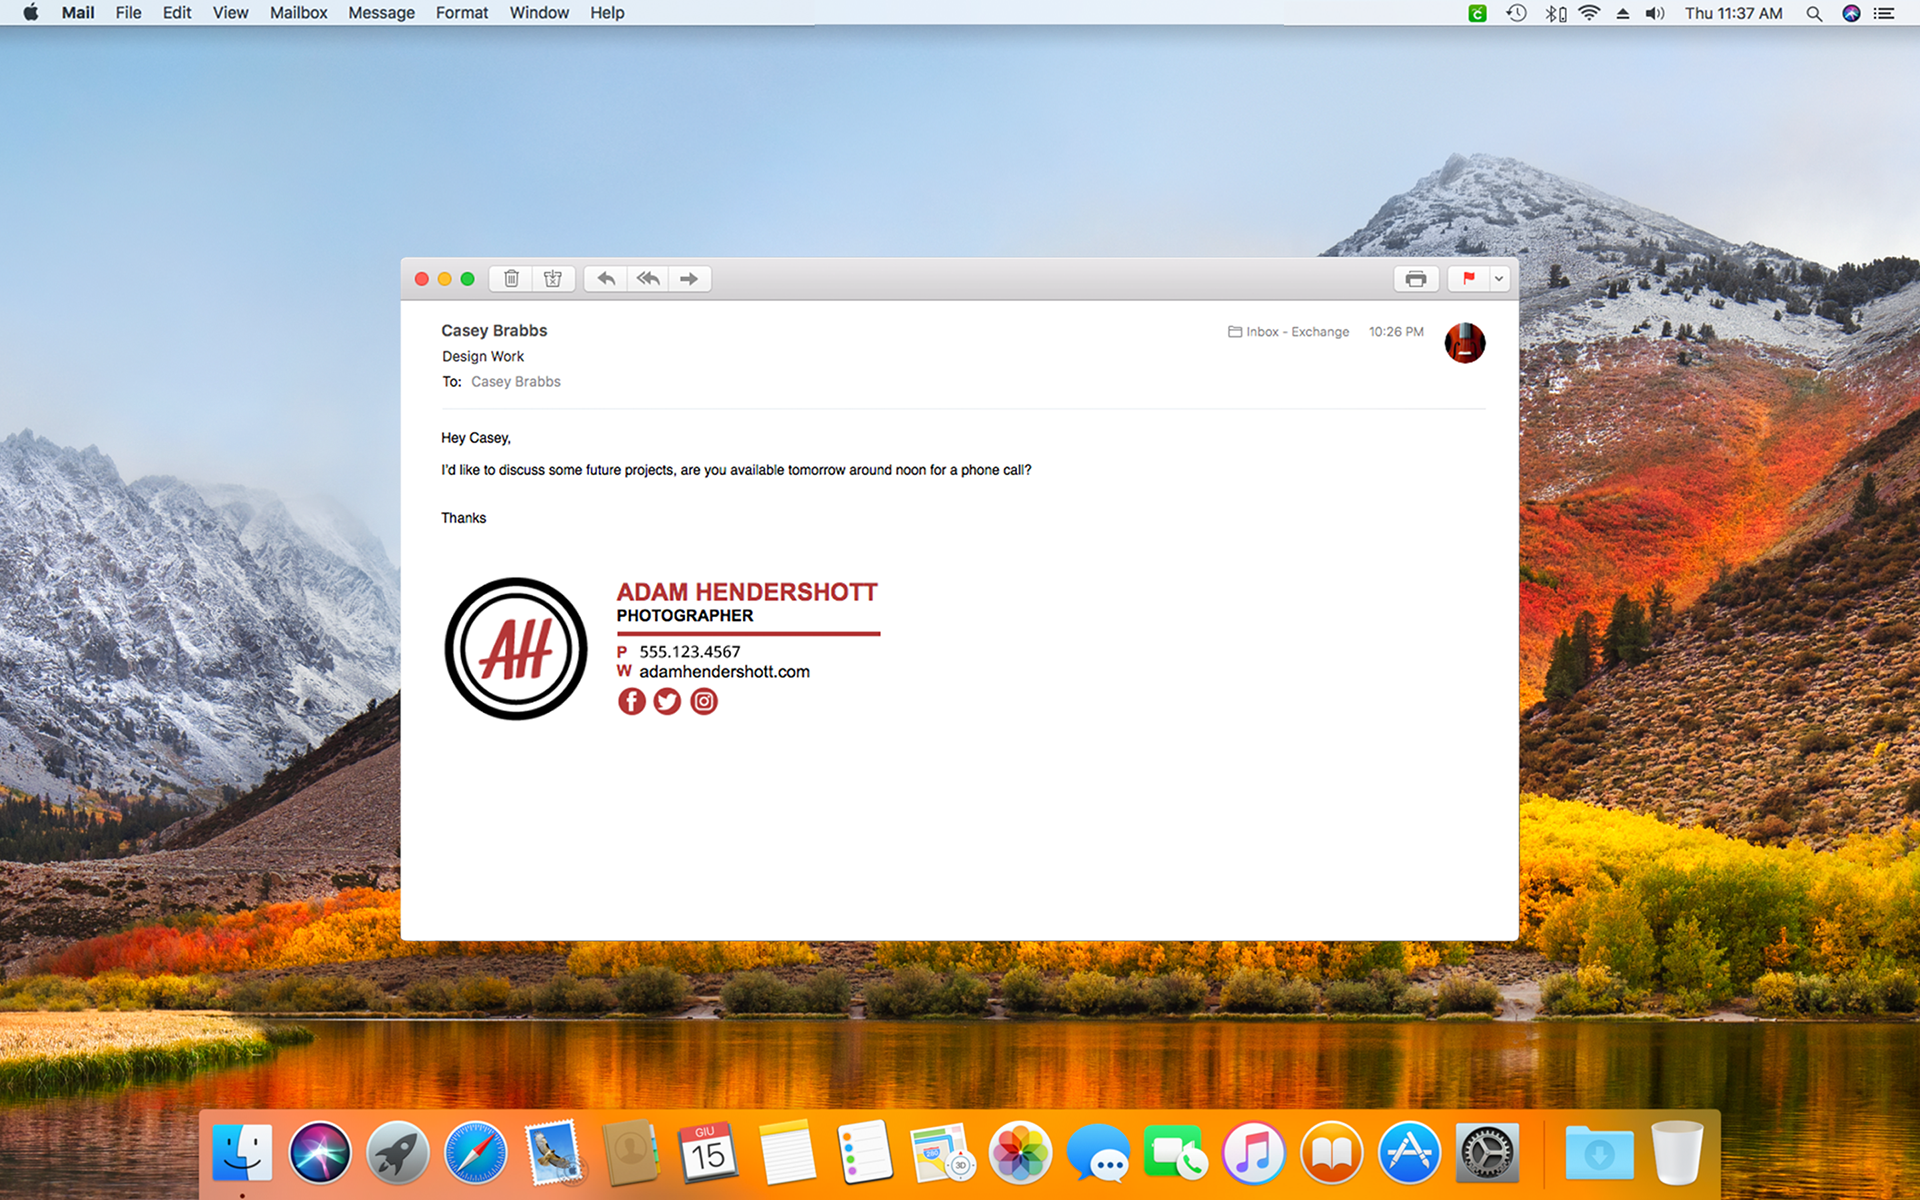
Task: Click the Forward arrow icon
Action: tap(689, 279)
